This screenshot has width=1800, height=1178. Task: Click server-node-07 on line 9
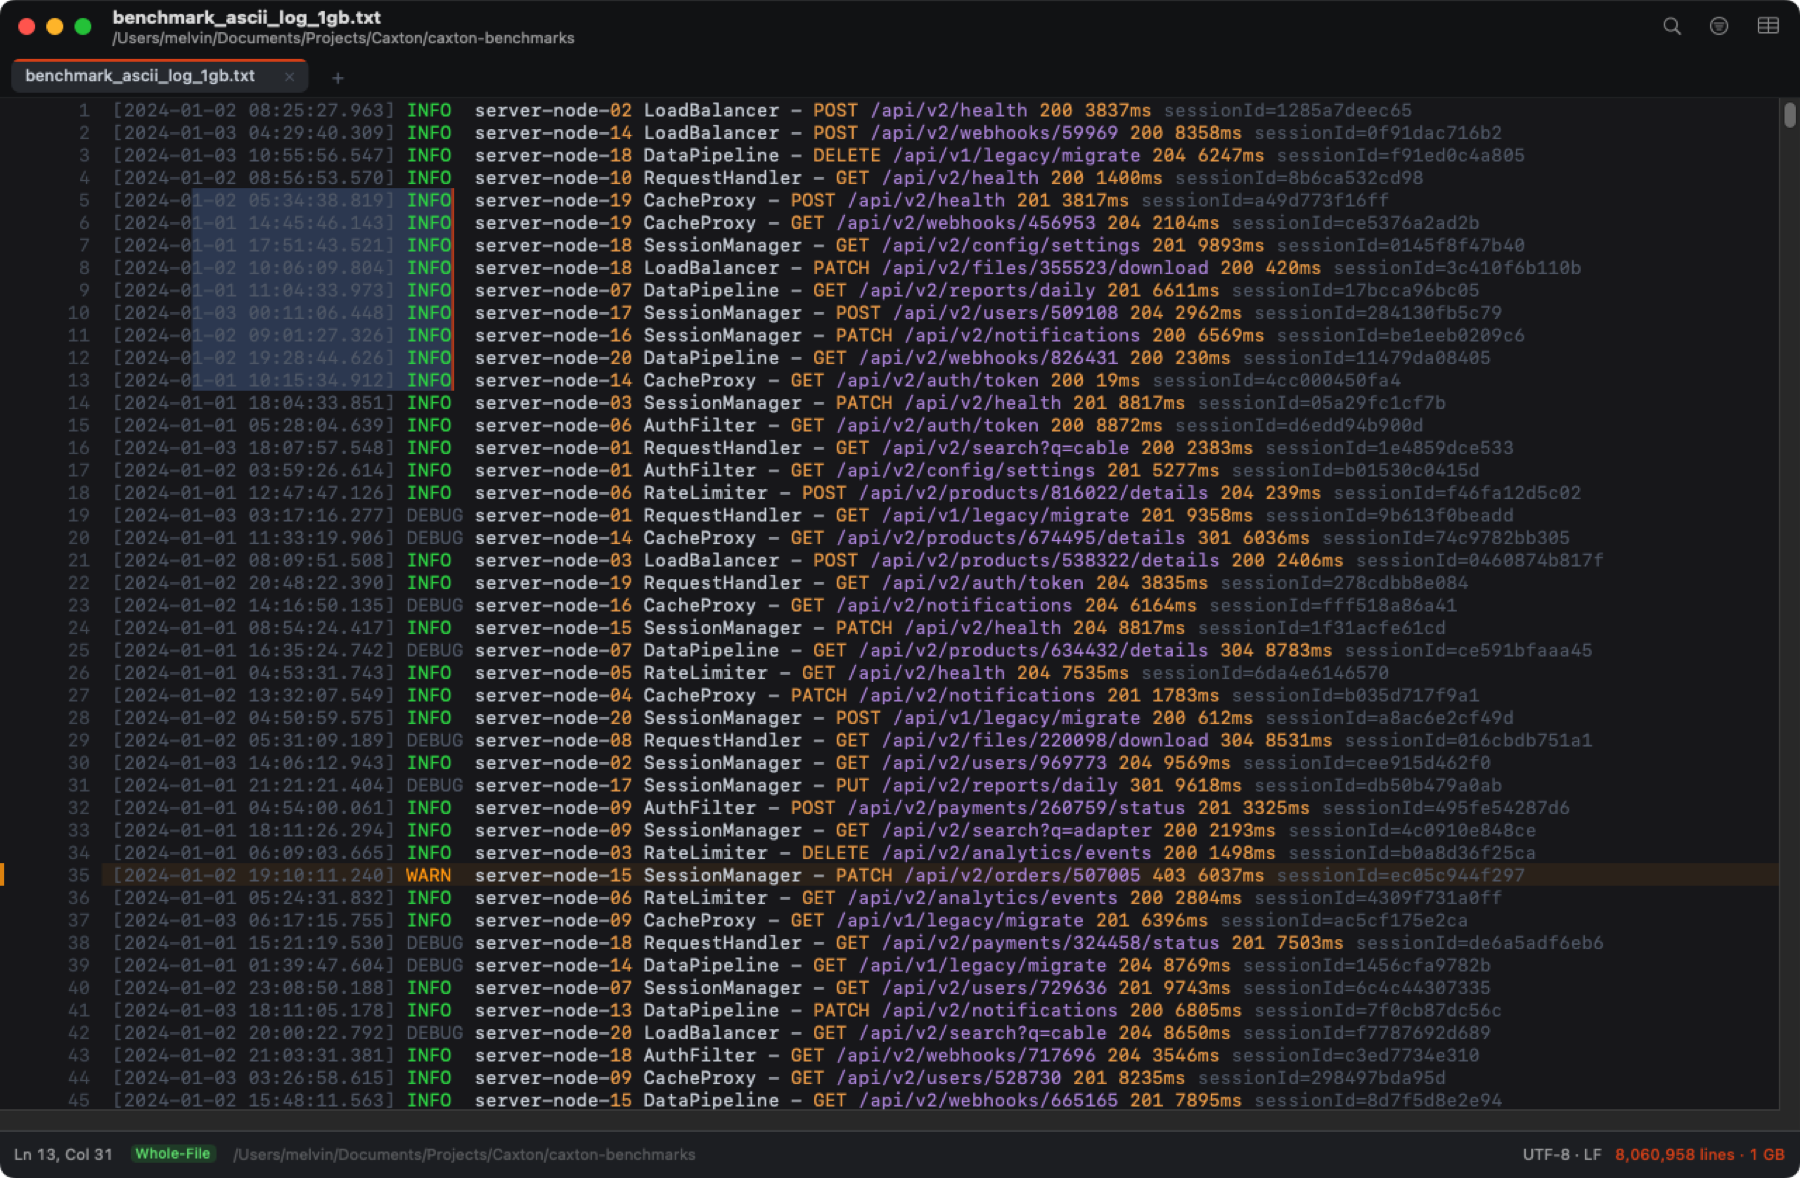(x=553, y=290)
